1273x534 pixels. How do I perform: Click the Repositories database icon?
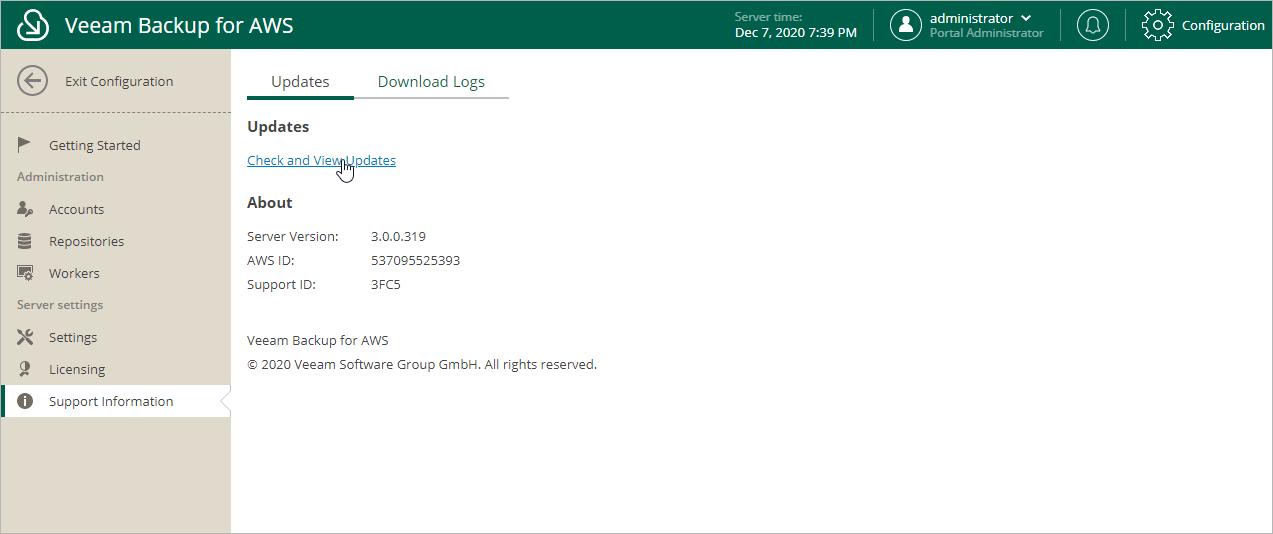(x=25, y=241)
